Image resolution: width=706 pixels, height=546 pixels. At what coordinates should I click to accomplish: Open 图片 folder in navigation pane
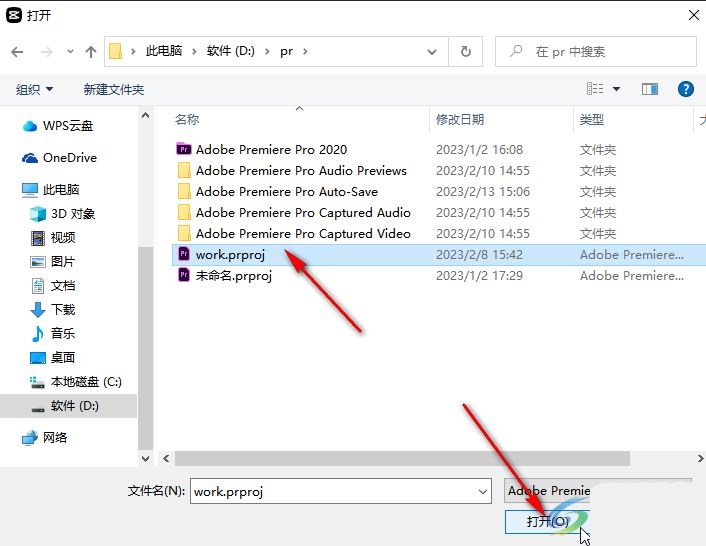pyautogui.click(x=52, y=262)
